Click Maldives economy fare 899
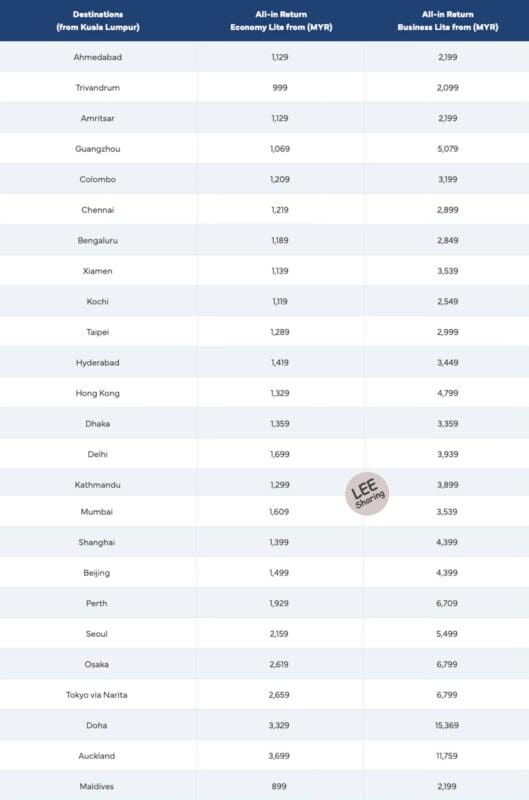Screen dimensions: 529x800 click(279, 787)
